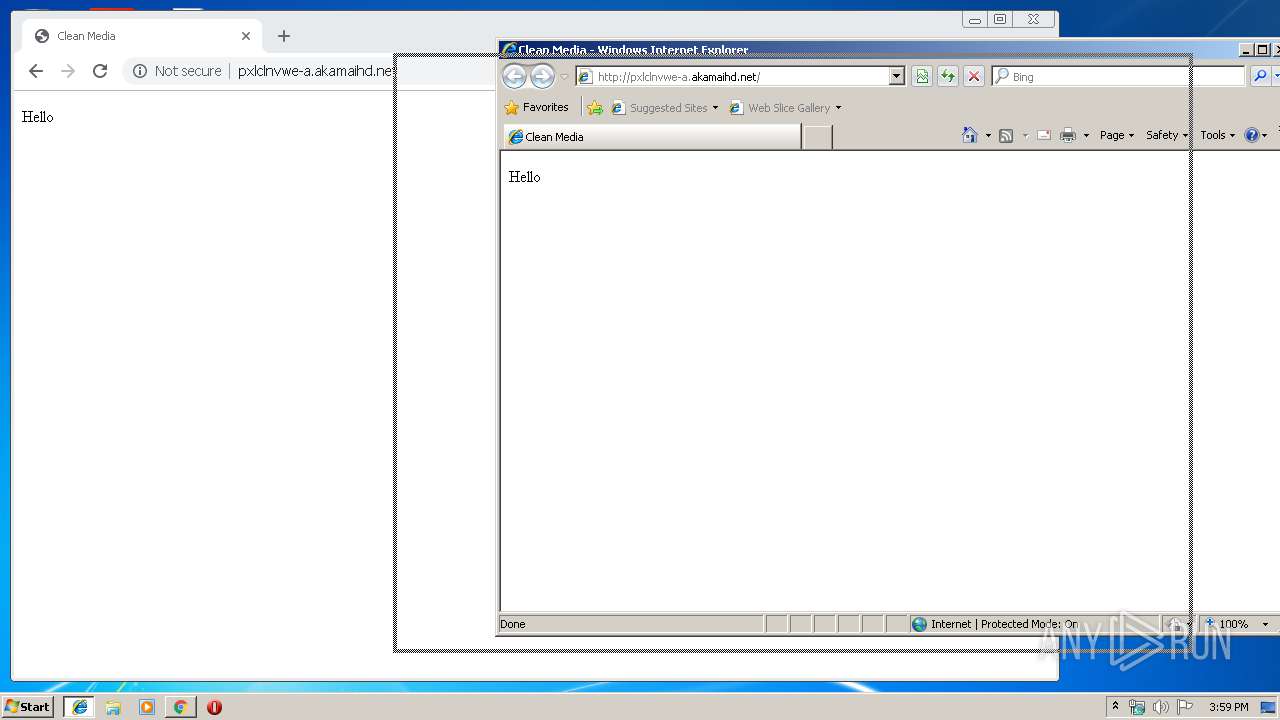This screenshot has width=1280, height=720.
Task: Select the Clean Media tab in Chrome
Action: pyautogui.click(x=142, y=36)
